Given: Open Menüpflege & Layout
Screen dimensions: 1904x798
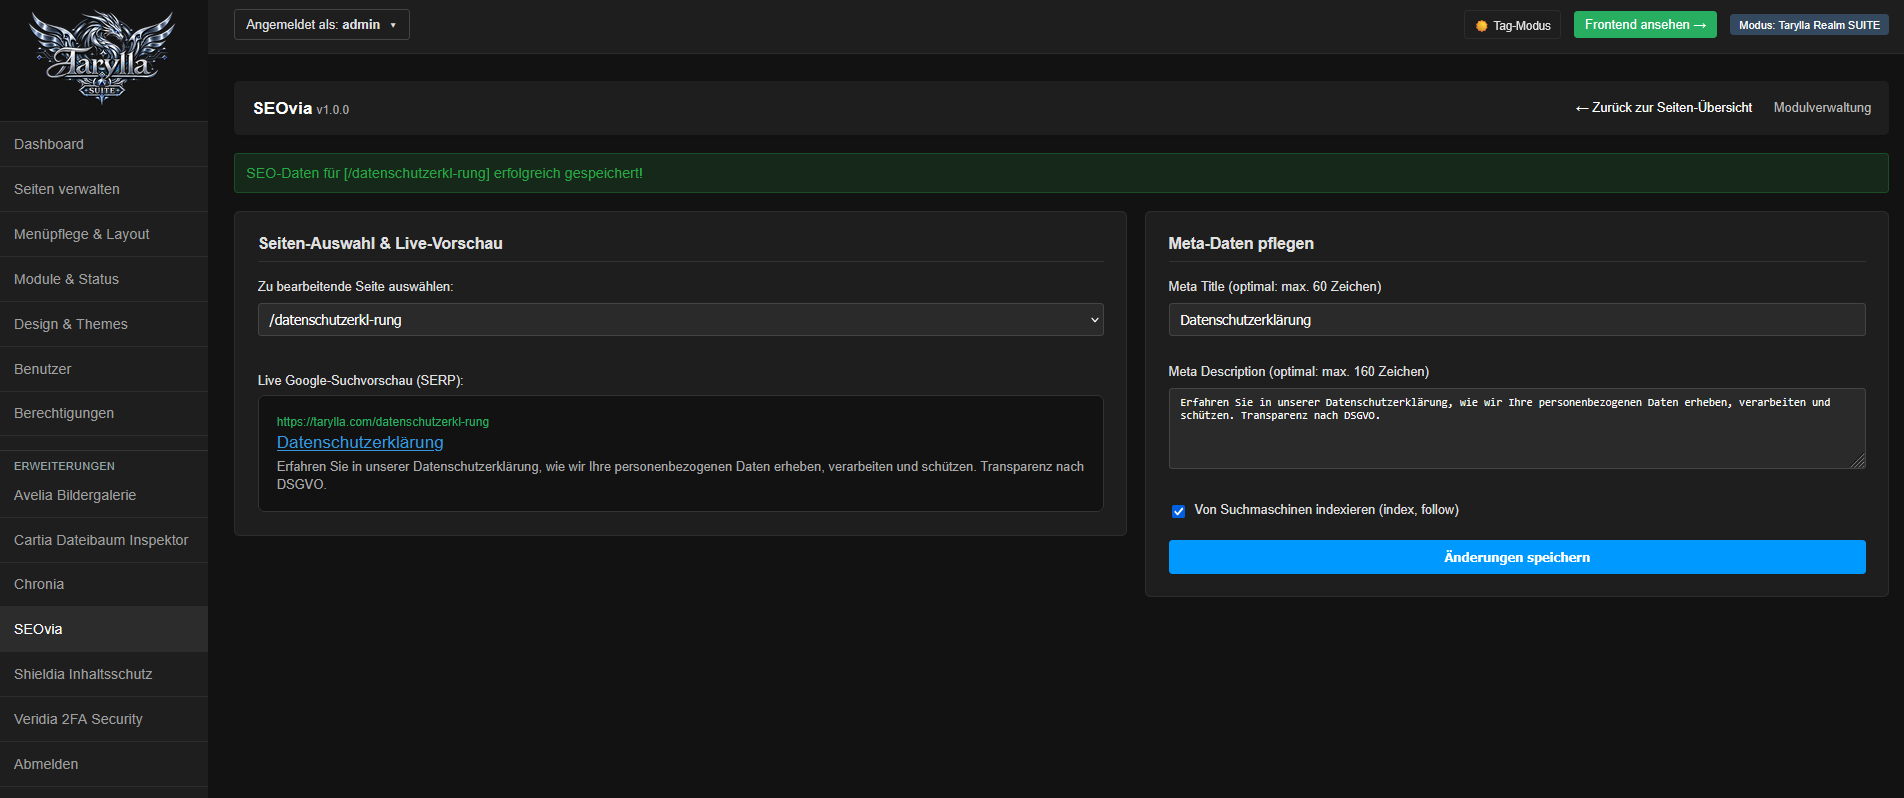Looking at the screenshot, I should [104, 234].
